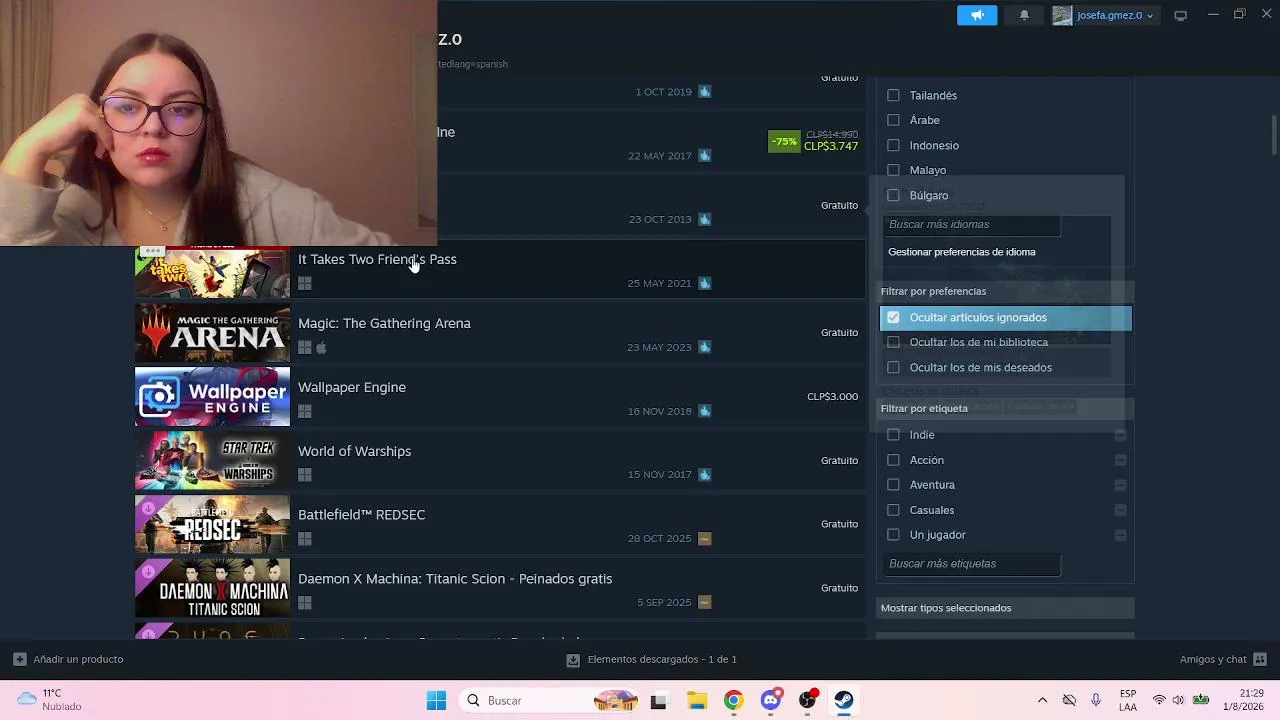Open Amigos y chat panel
Image resolution: width=1280 pixels, height=720 pixels.
(1223, 659)
